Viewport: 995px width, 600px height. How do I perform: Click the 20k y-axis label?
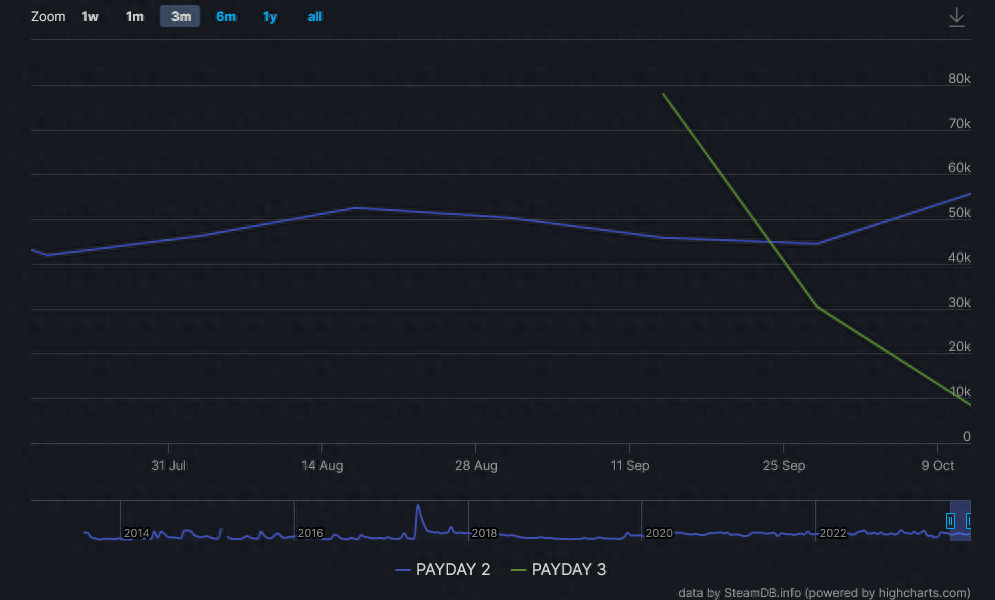point(959,346)
